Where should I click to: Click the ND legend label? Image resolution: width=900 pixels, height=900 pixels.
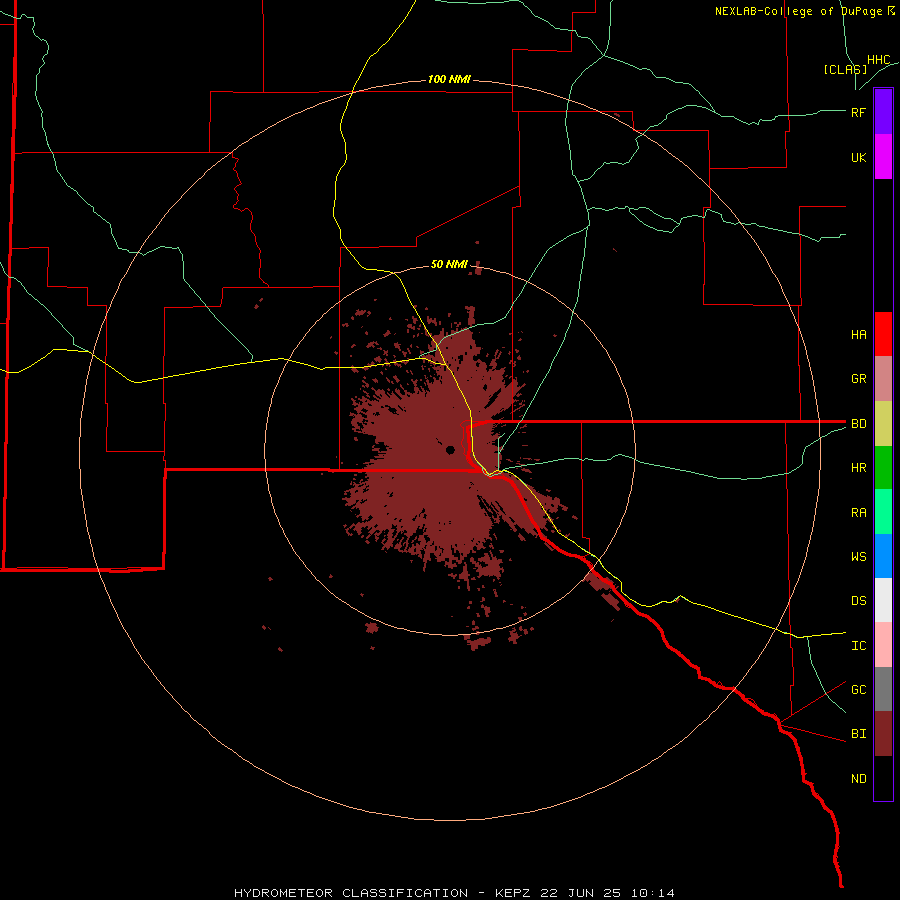coord(858,779)
